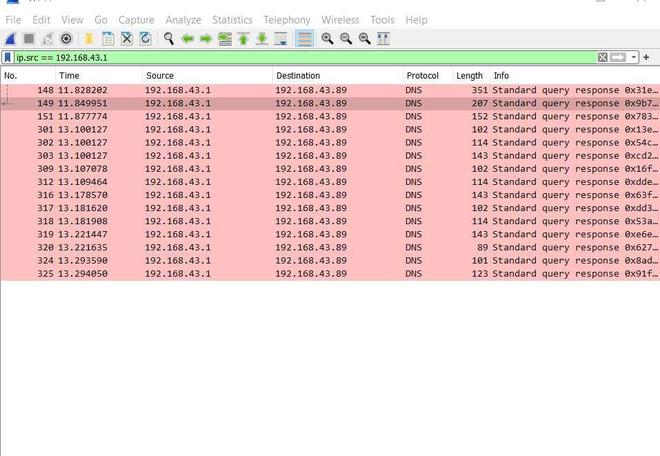Open the Edit menu
This screenshot has height=456, width=660.
pos(41,20)
